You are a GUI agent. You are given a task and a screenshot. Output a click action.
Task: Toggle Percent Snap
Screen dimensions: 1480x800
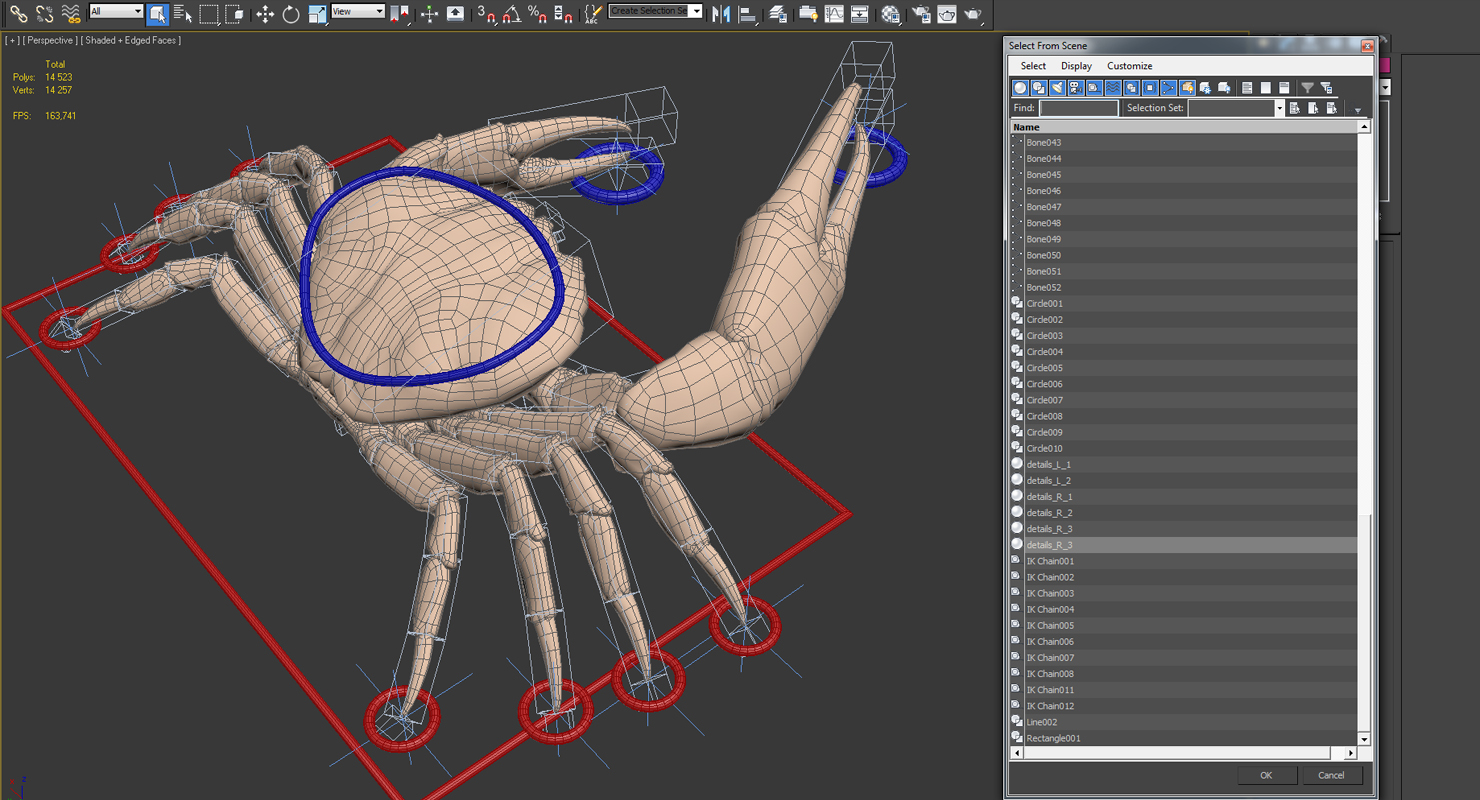pos(538,14)
